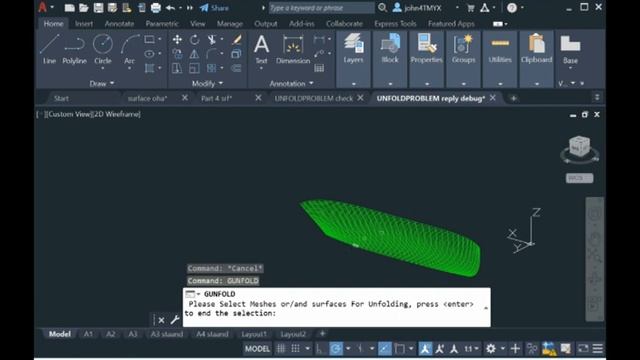Viewport: 640px width, 360px height.
Task: Click the Insert Table icon
Action: (319, 68)
